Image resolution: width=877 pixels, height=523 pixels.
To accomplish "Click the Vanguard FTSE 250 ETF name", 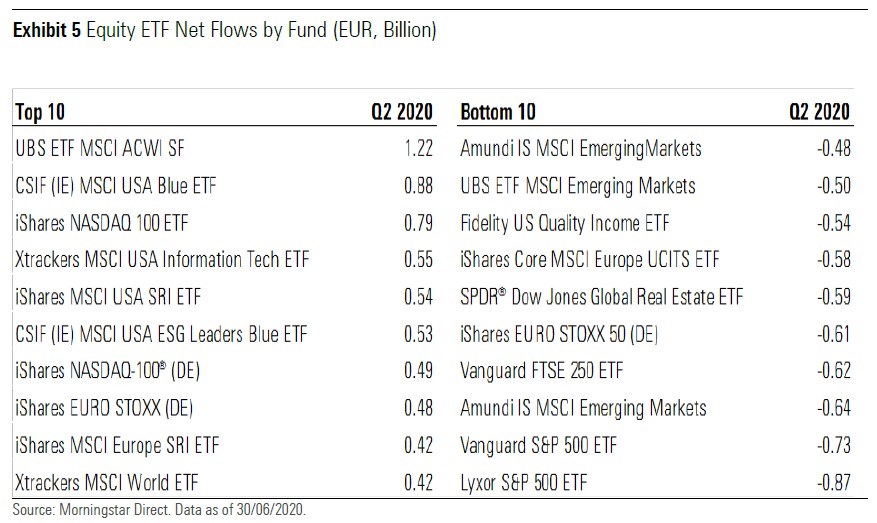I will coord(541,371).
